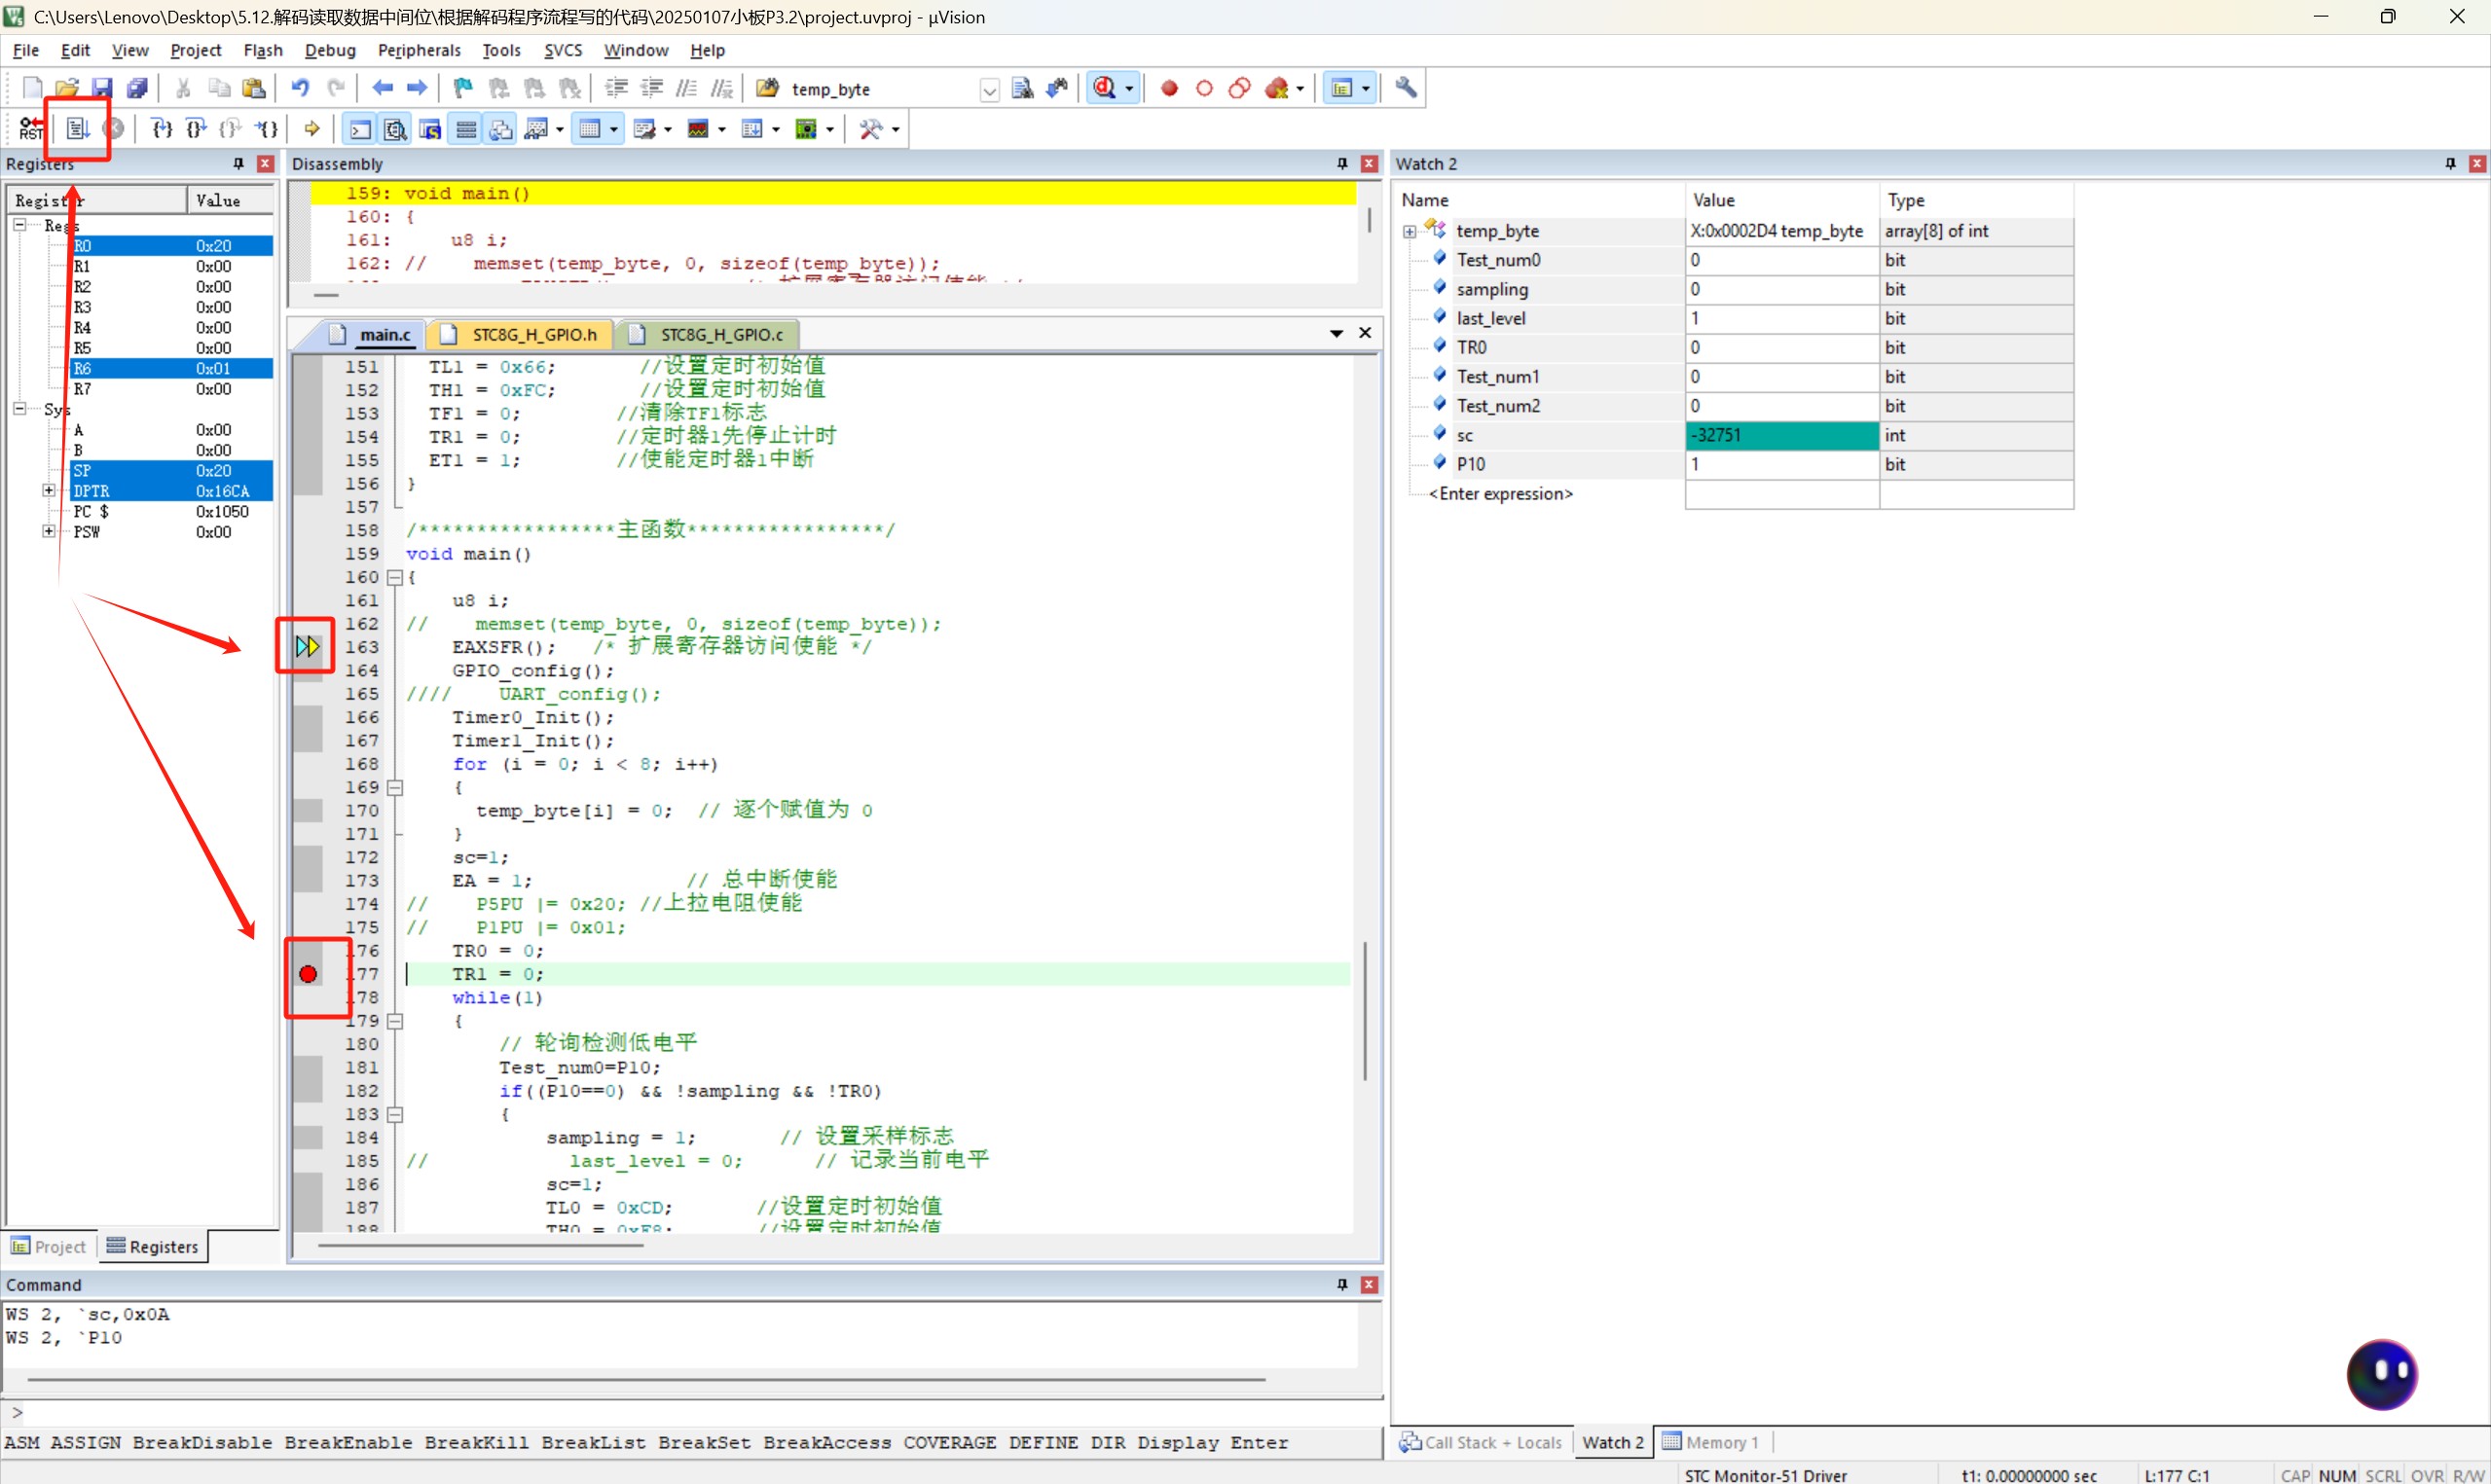
Task: Close the Registers panel
Action: click(x=265, y=163)
